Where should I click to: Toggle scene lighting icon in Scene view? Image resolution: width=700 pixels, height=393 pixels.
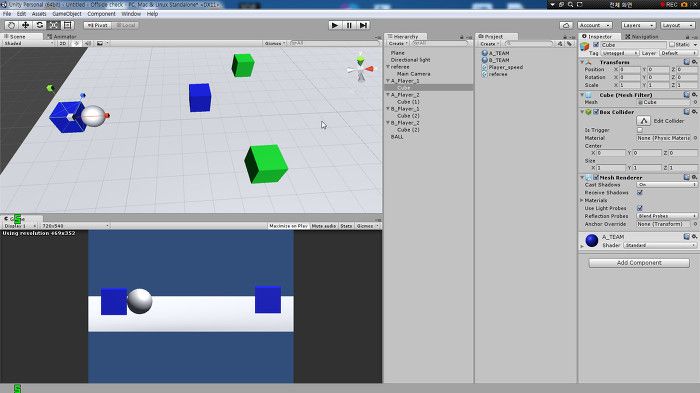[76, 43]
